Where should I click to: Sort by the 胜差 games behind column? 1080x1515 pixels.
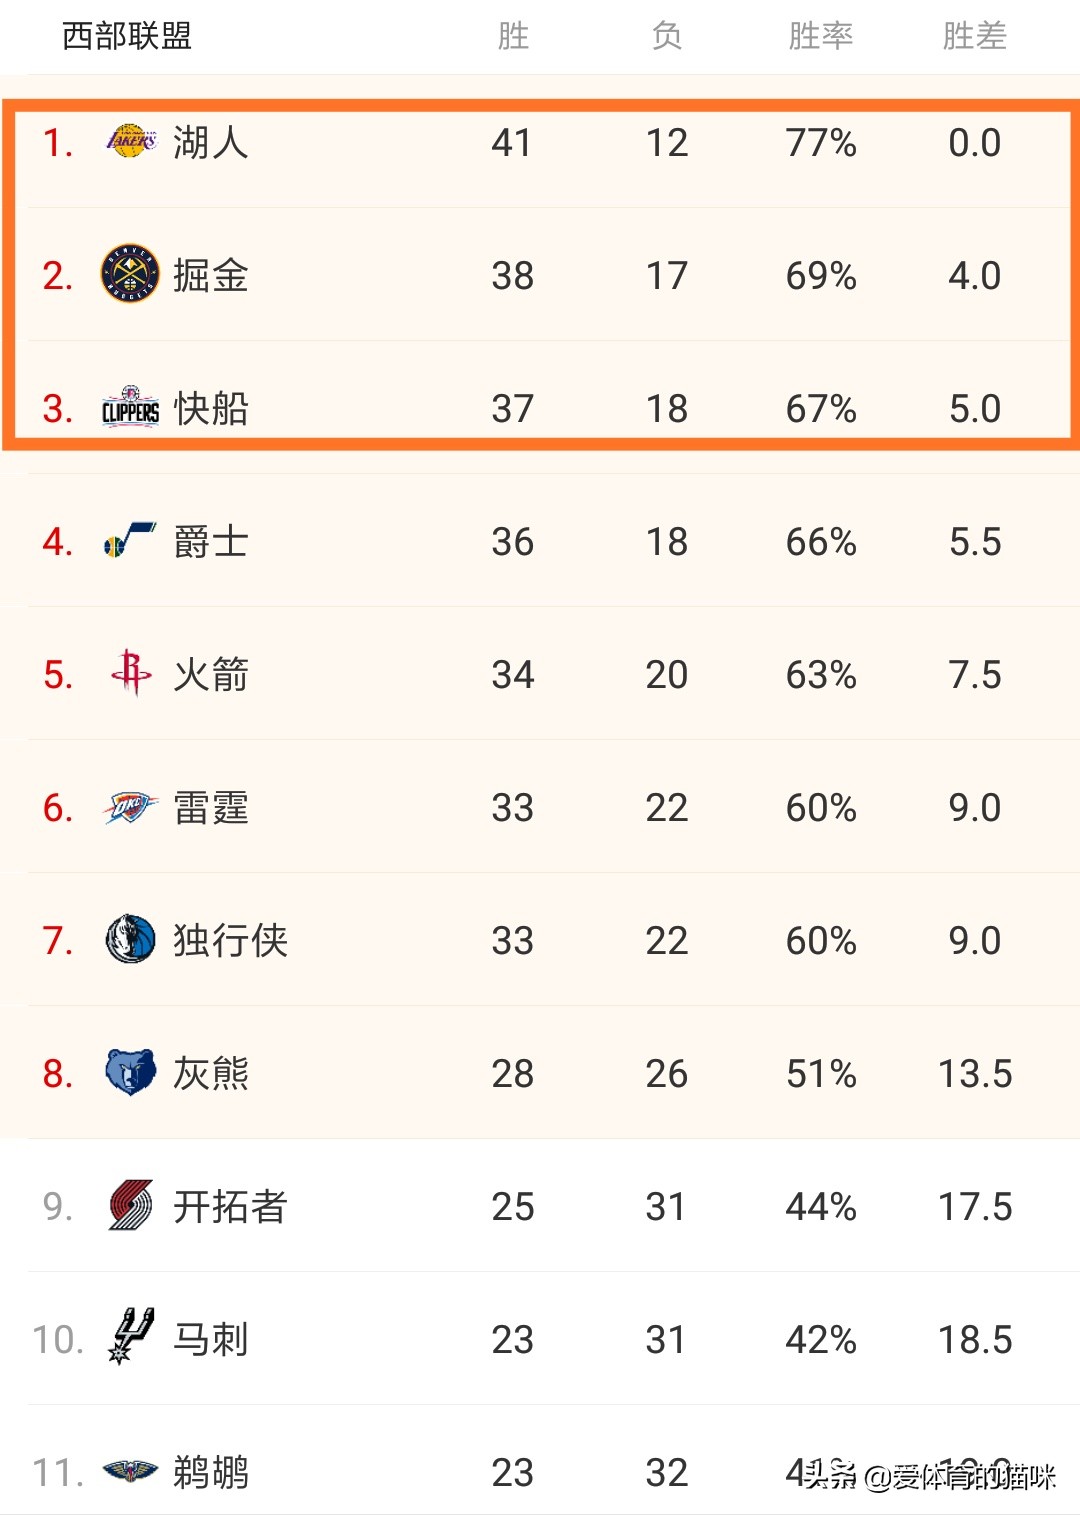pos(974,36)
